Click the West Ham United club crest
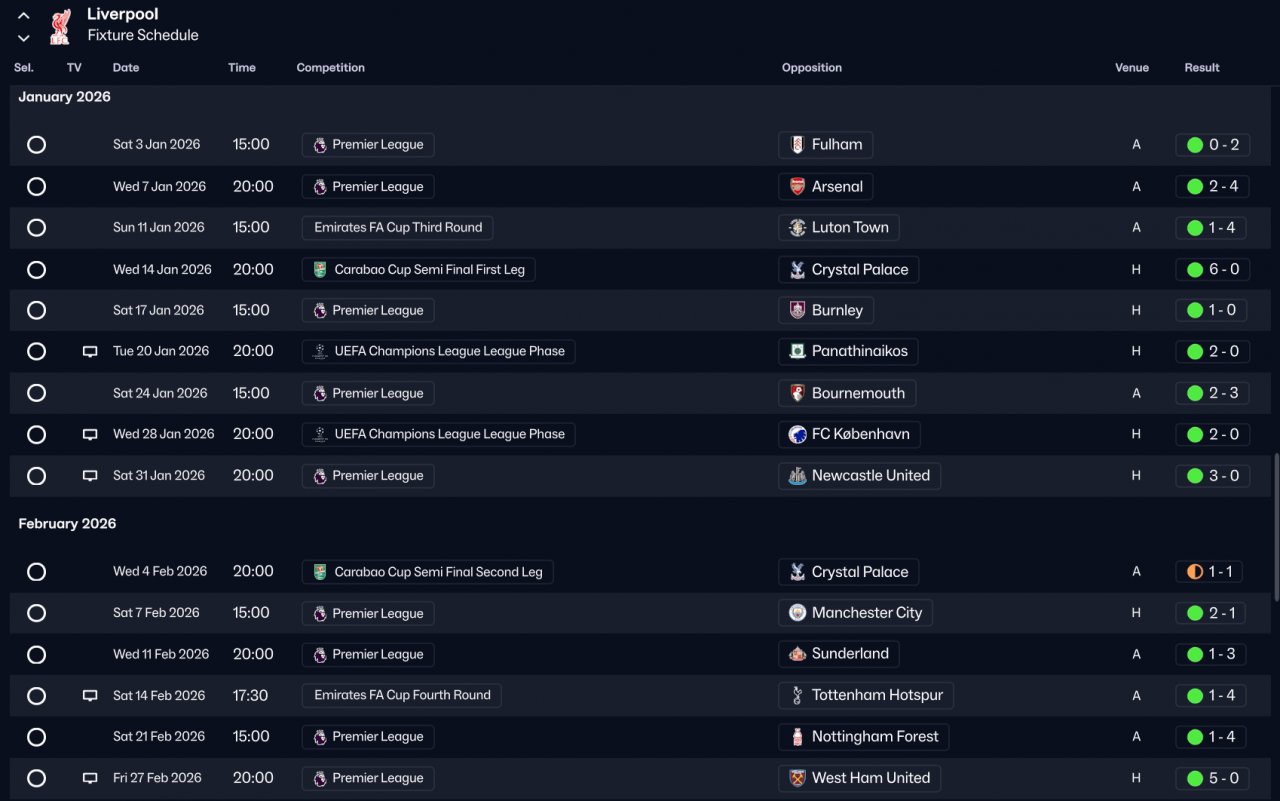This screenshot has width=1280, height=801. (797, 778)
